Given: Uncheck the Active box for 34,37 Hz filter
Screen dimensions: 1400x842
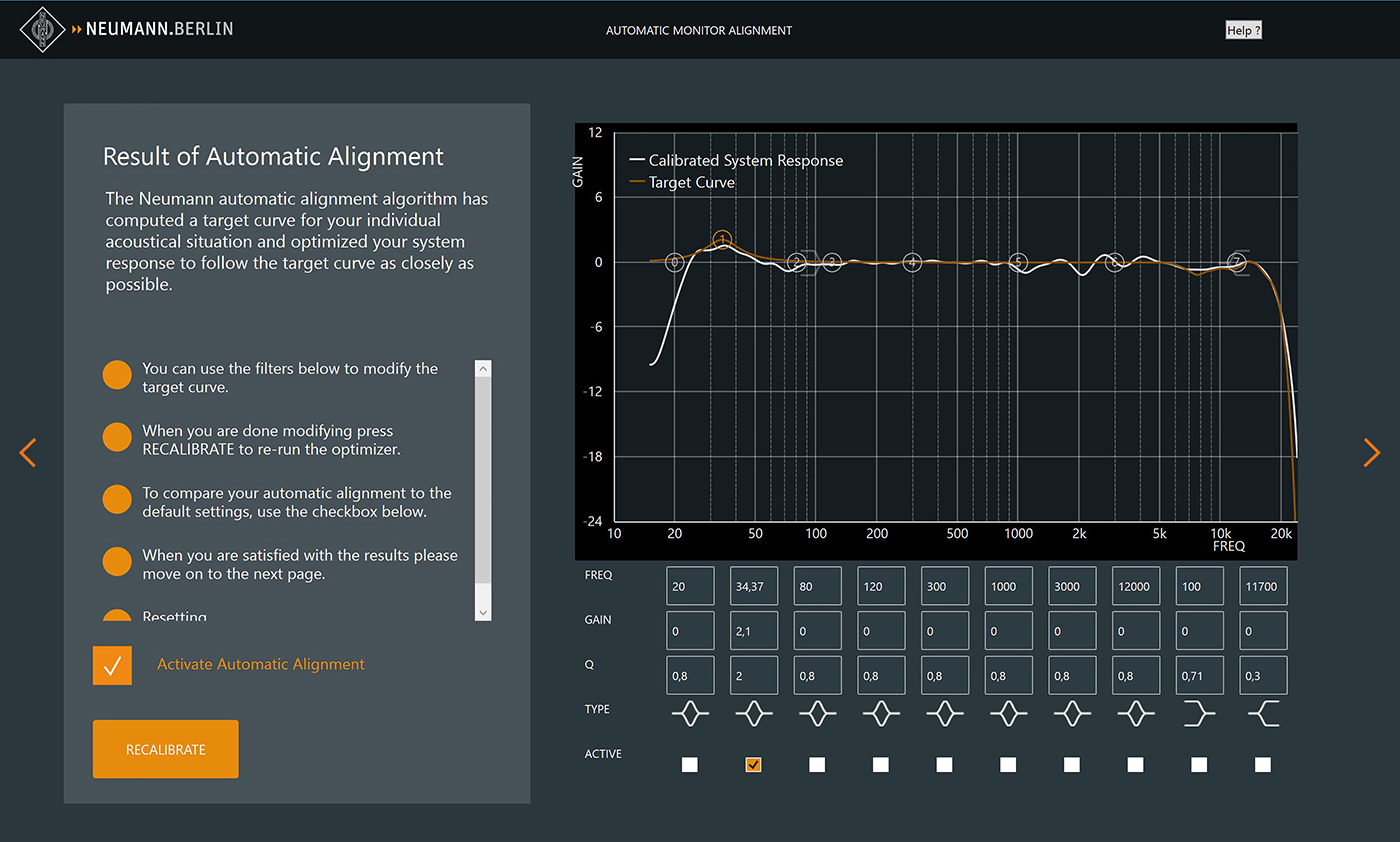Looking at the screenshot, I should pos(754,765).
